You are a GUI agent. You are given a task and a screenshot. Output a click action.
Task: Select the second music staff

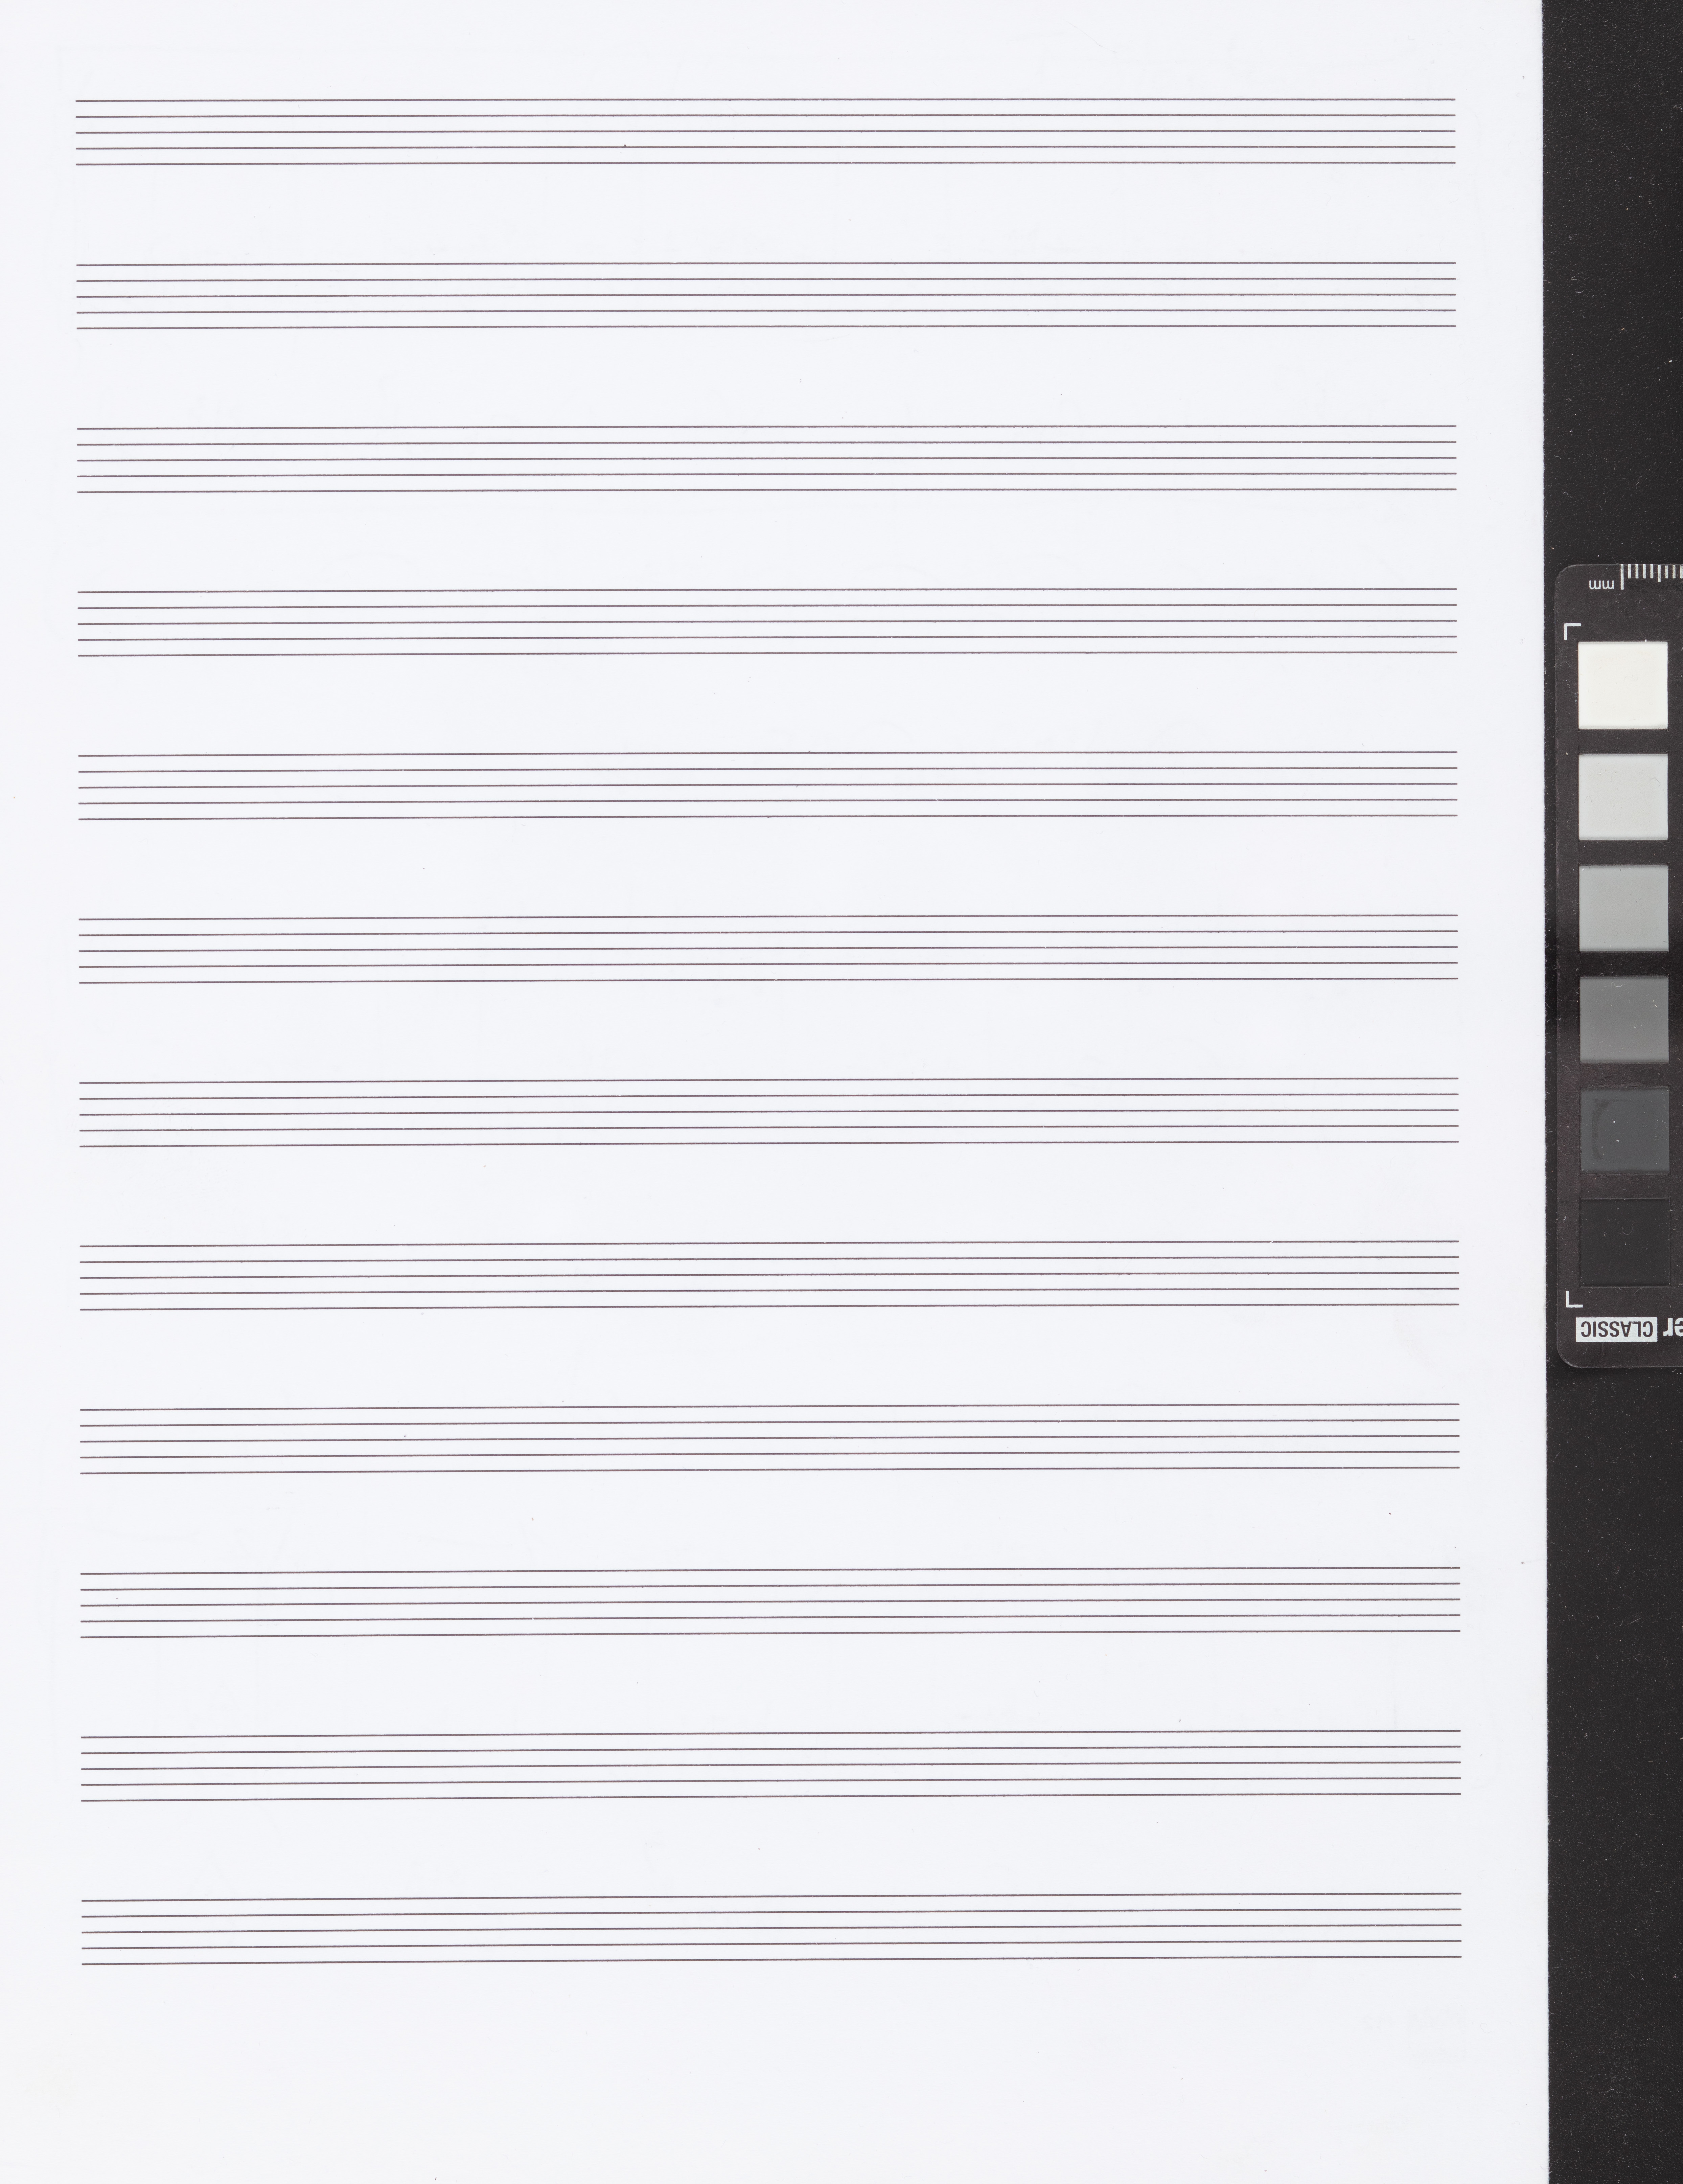click(766, 295)
